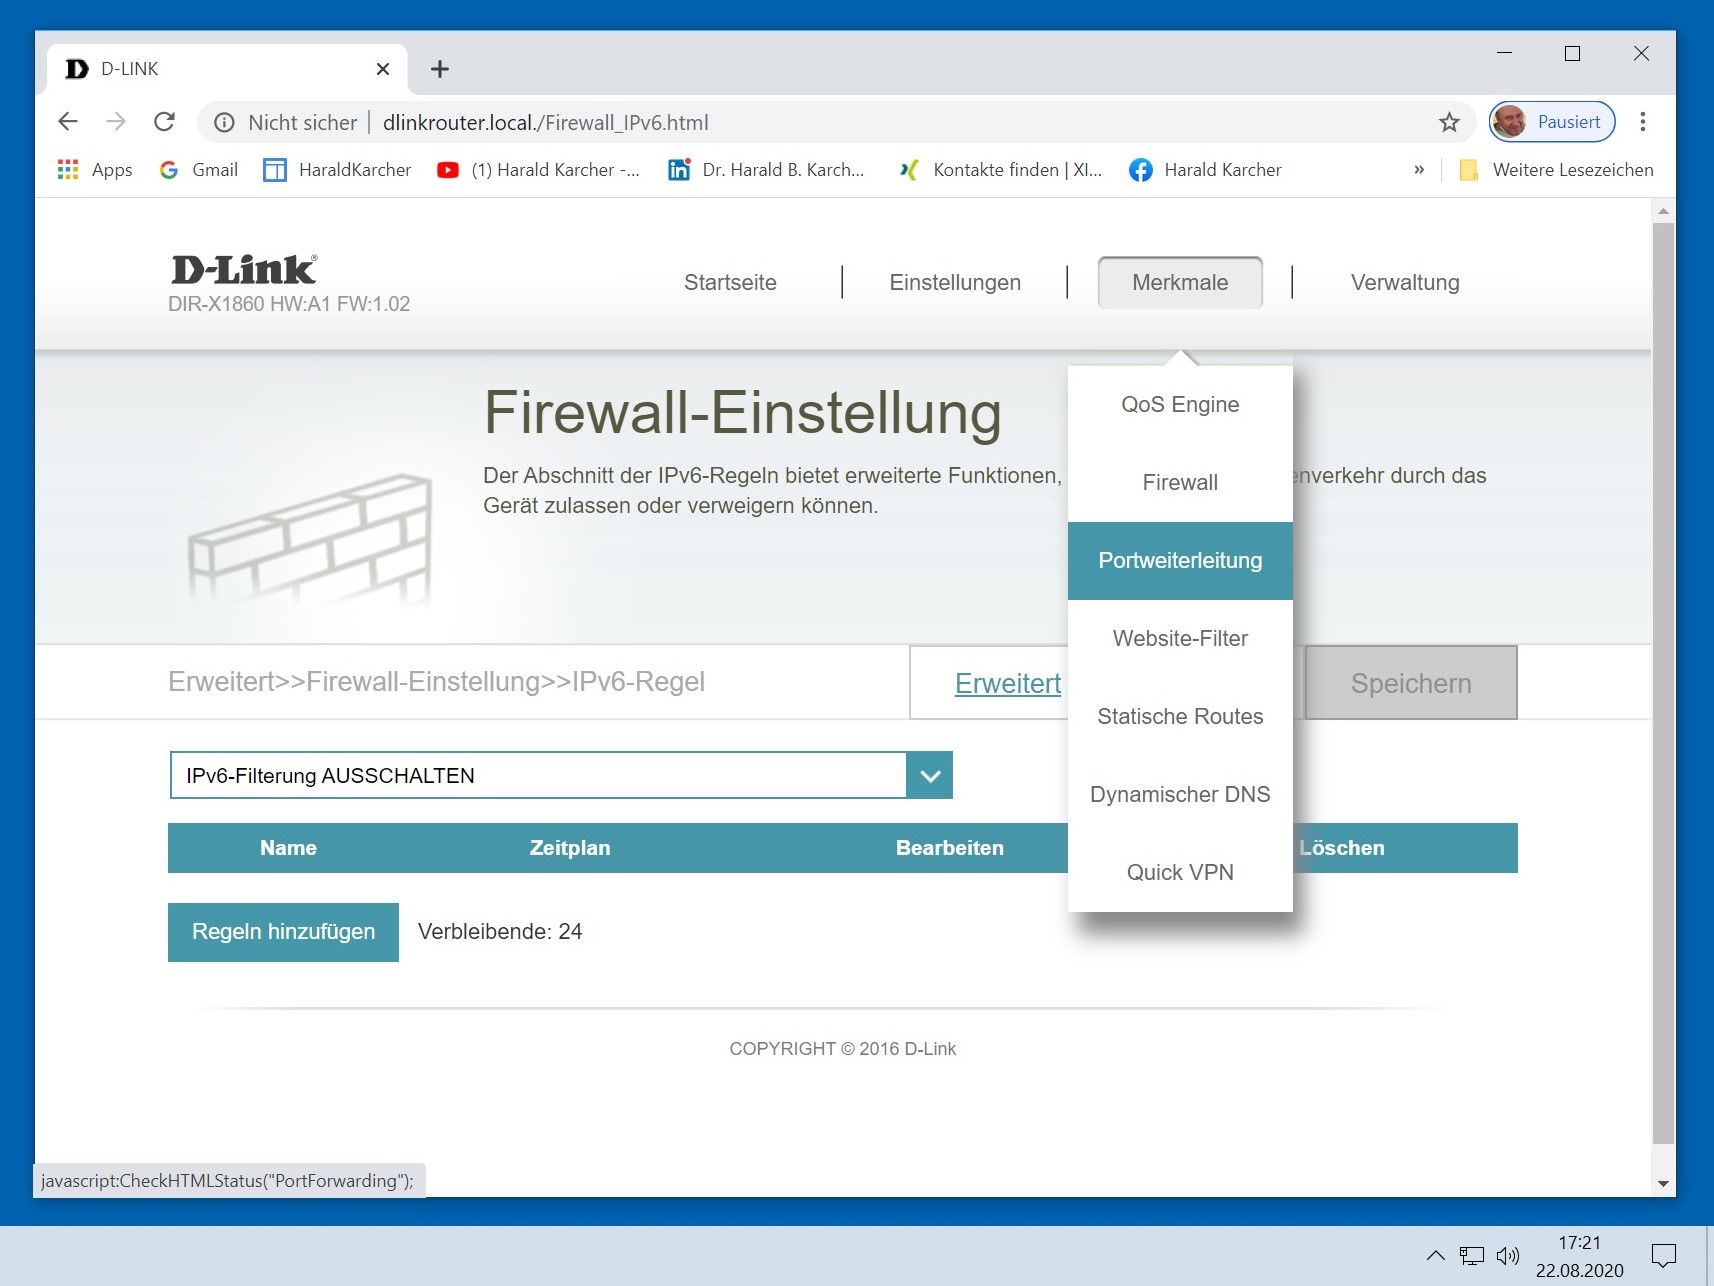This screenshot has width=1714, height=1286.
Task: Click the Speichern button
Action: point(1411,683)
